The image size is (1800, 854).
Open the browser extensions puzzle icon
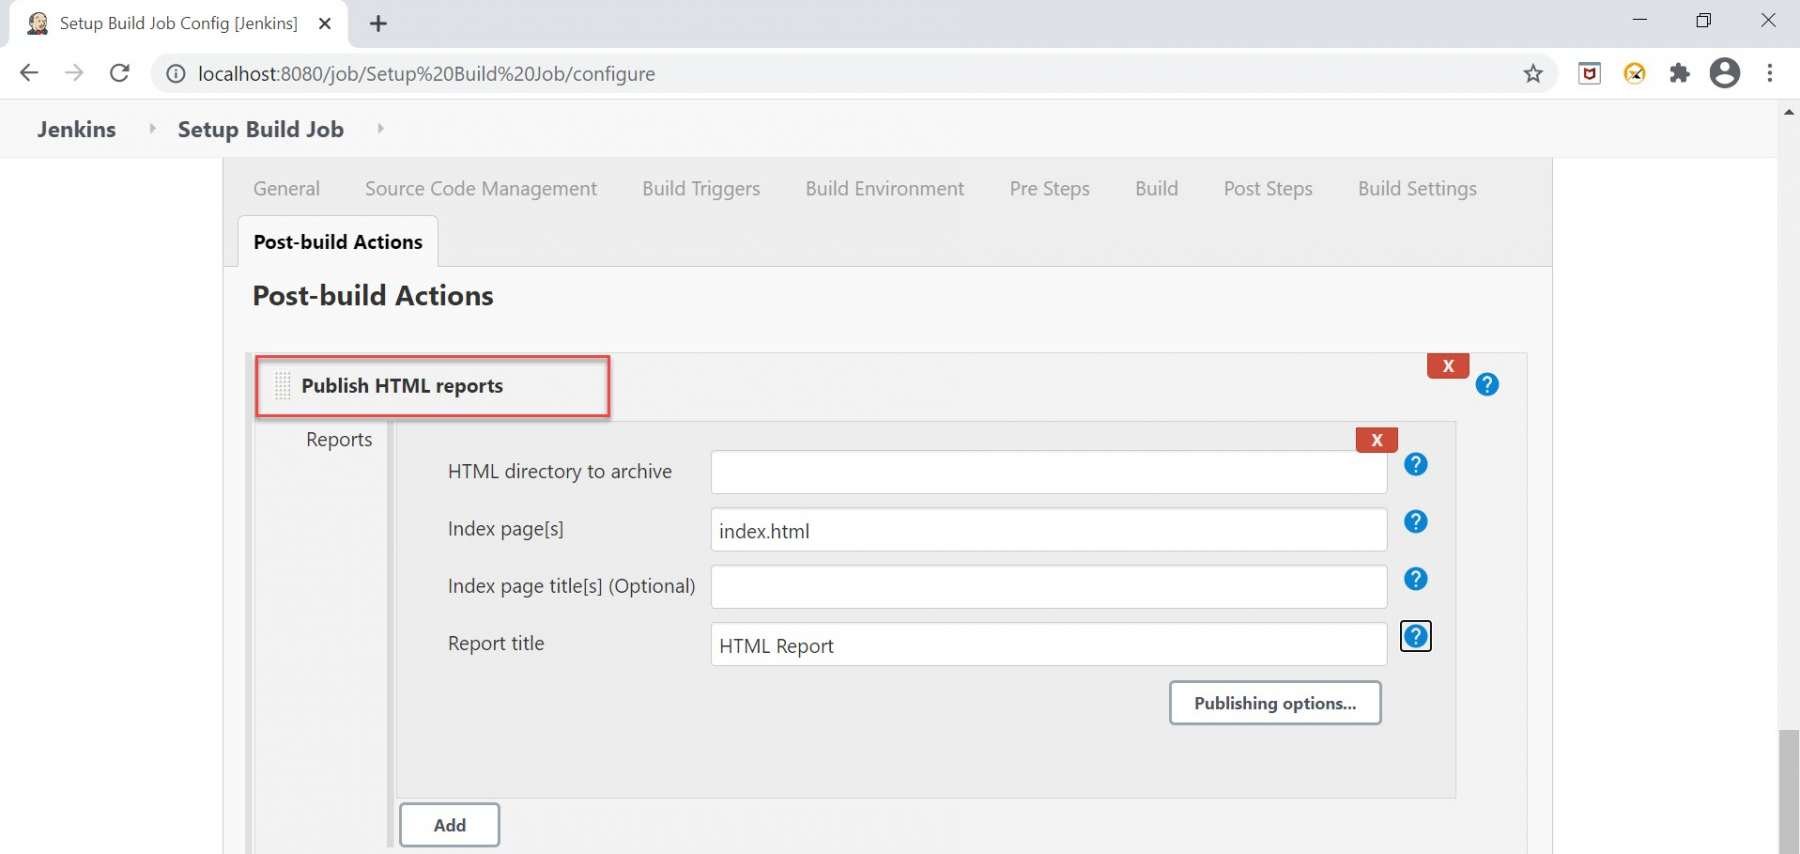pos(1679,74)
